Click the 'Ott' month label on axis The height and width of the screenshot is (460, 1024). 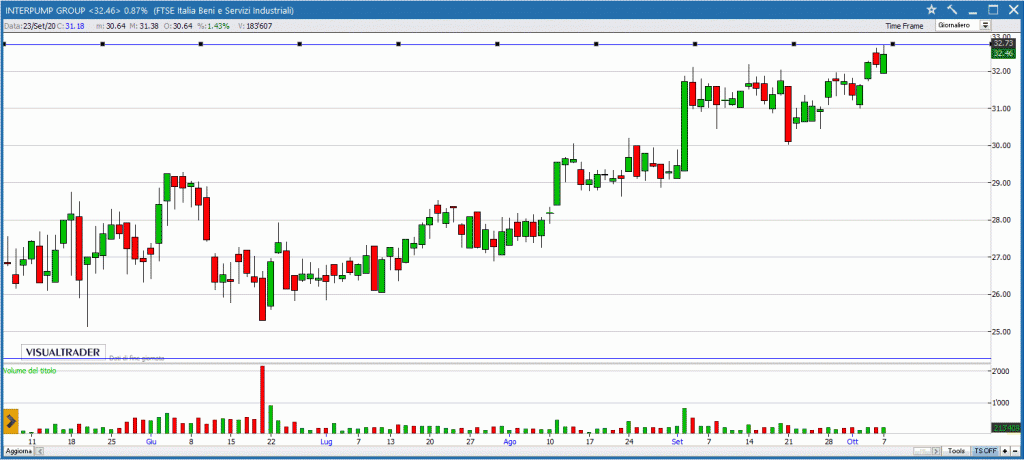point(852,442)
